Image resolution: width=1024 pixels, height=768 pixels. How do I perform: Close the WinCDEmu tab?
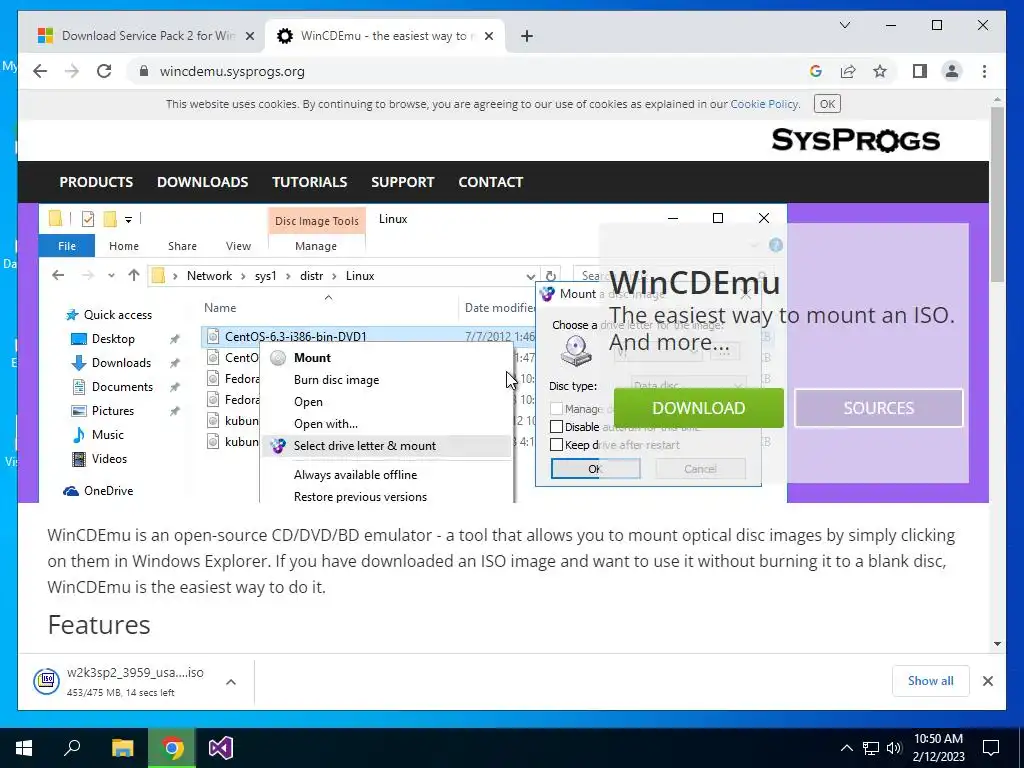point(489,36)
